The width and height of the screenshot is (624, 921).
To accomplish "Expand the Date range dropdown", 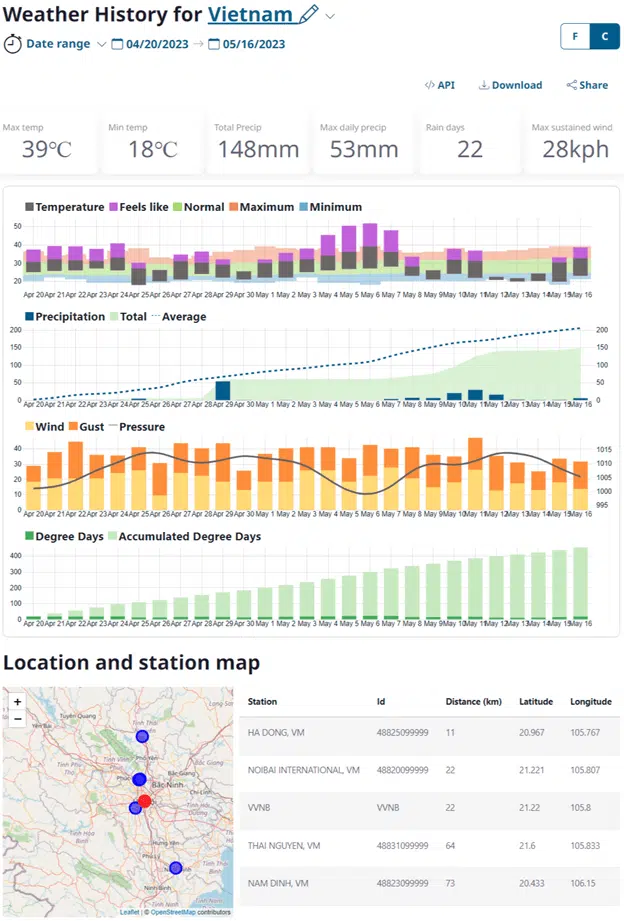I will coord(102,44).
